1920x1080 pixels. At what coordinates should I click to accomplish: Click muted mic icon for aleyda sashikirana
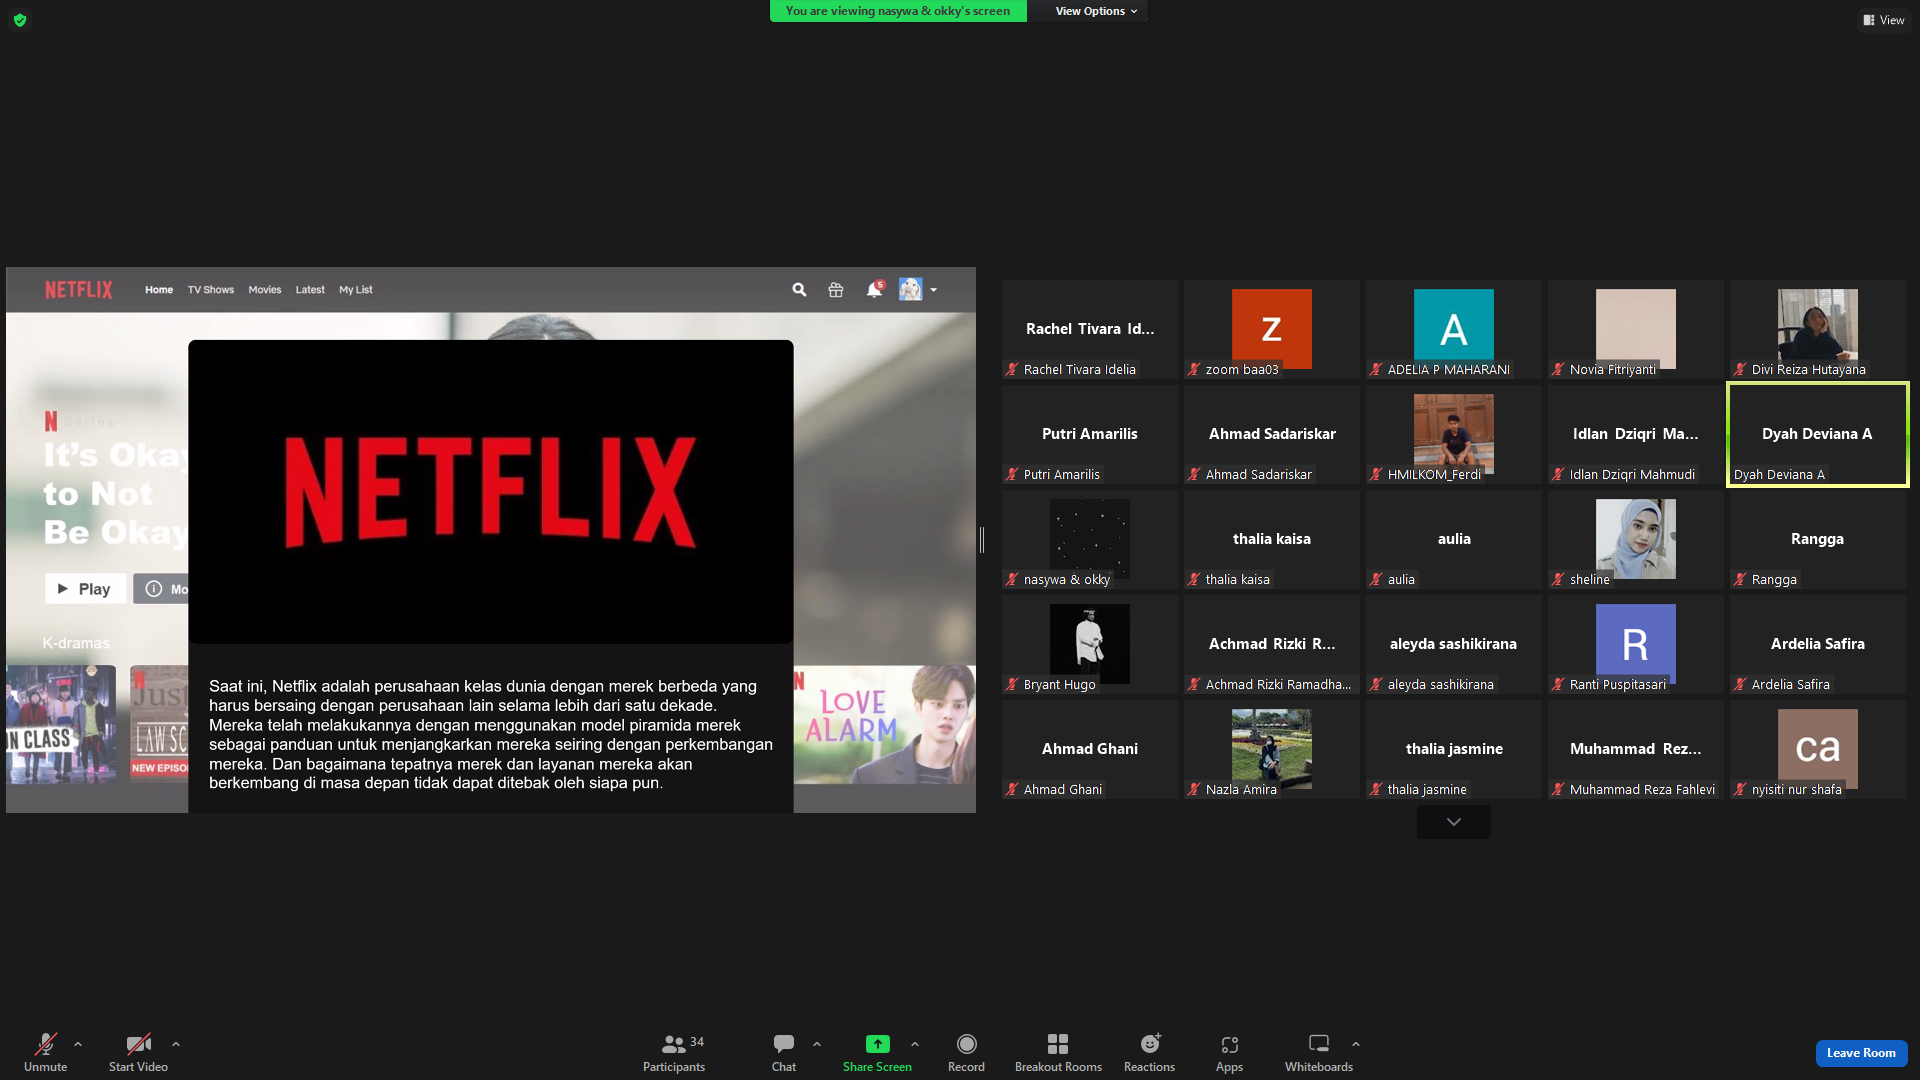pos(1376,684)
